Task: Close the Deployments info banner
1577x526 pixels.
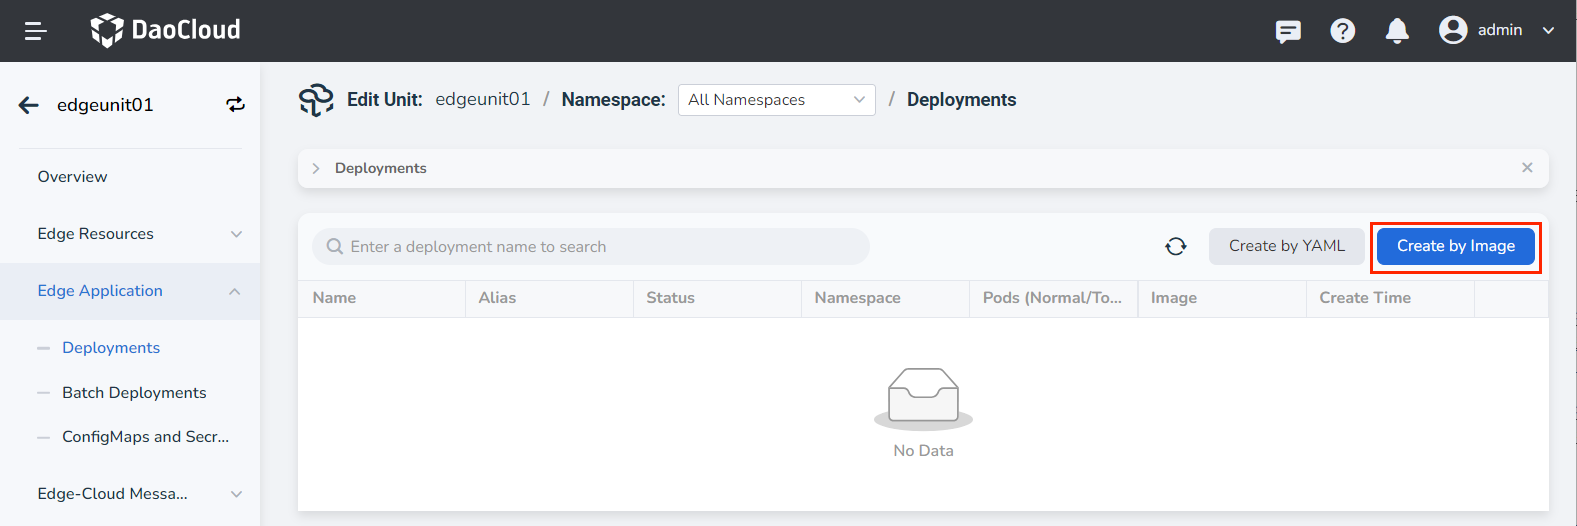Action: 1527,168
